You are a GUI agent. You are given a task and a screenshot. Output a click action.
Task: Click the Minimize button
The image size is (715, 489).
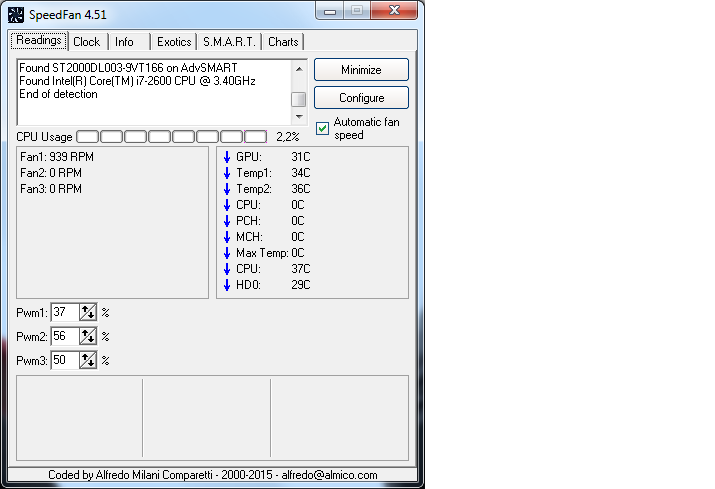click(361, 70)
